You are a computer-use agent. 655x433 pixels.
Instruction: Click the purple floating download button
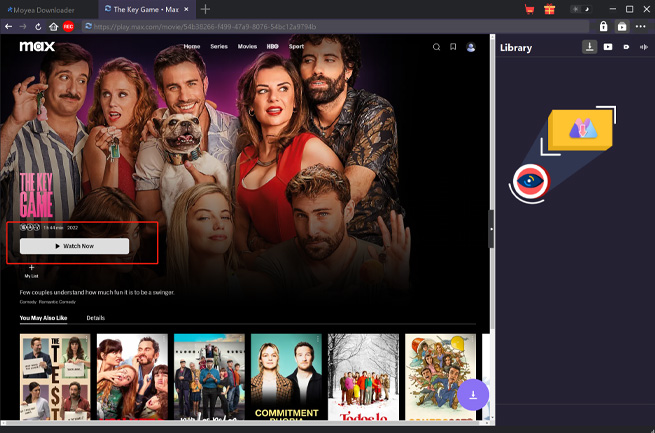(x=473, y=394)
